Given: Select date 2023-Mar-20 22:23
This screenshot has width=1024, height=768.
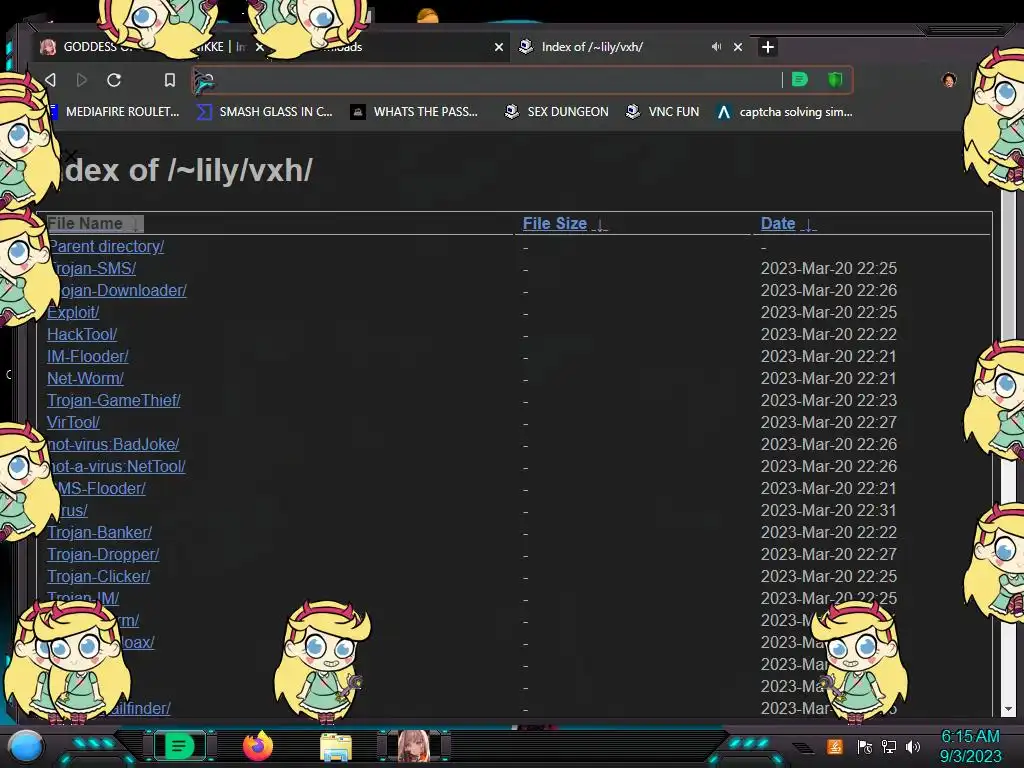Looking at the screenshot, I should pyautogui.click(x=829, y=400).
